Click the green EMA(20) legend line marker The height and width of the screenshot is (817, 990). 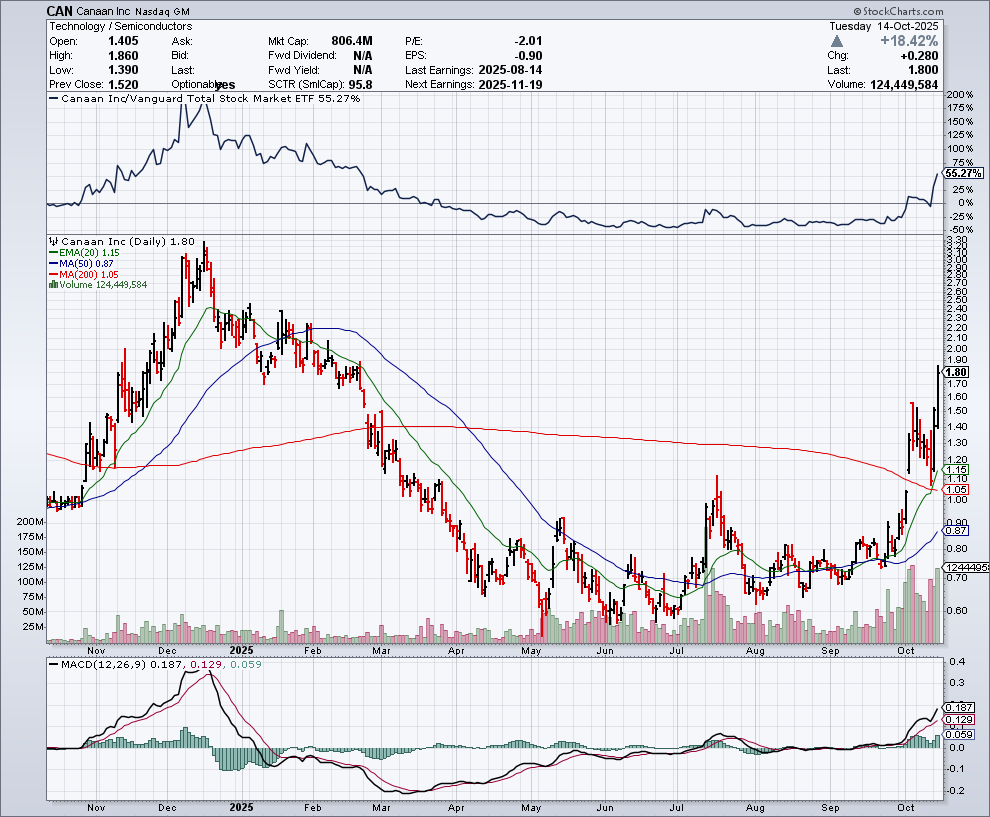(51, 252)
